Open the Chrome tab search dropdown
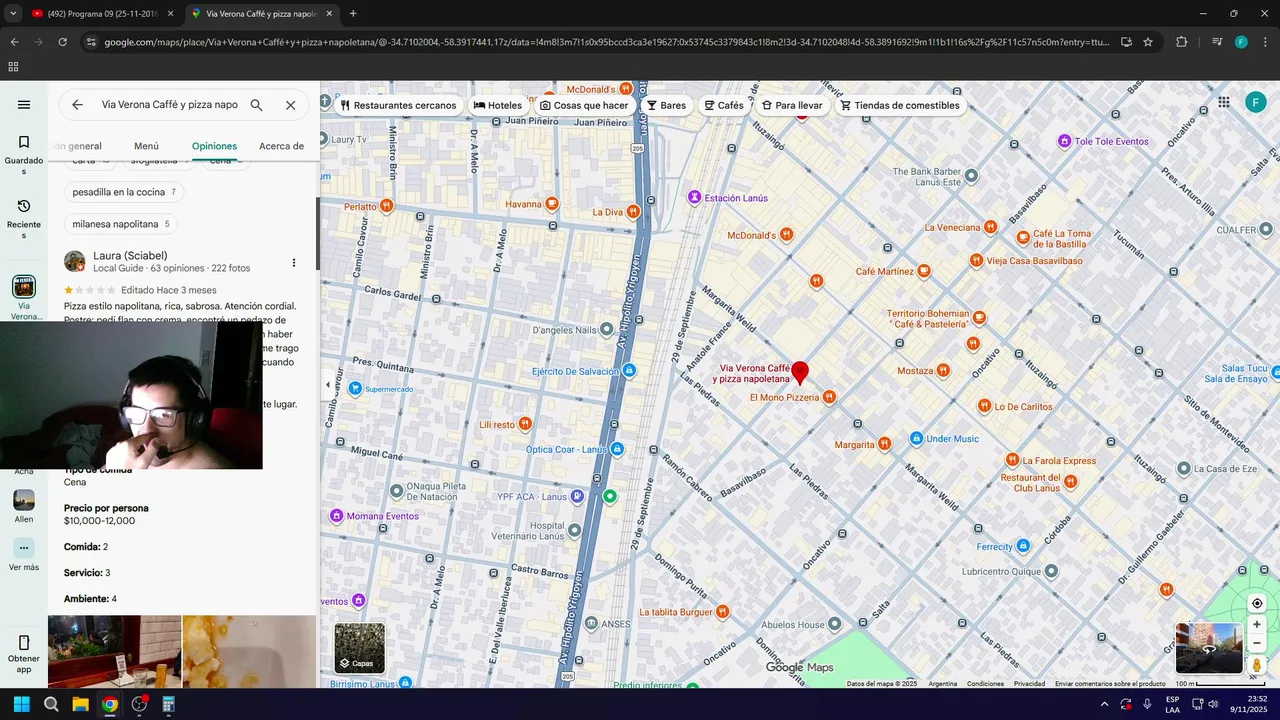The height and width of the screenshot is (720, 1280). pyautogui.click(x=13, y=14)
